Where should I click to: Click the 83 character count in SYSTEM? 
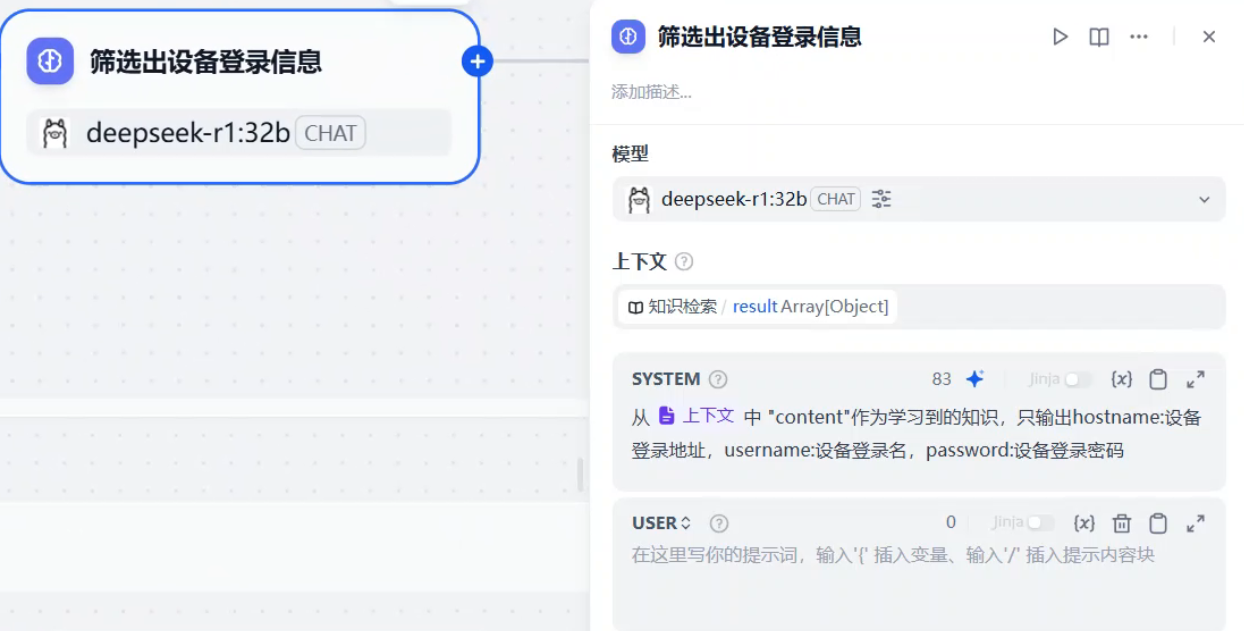coord(941,379)
